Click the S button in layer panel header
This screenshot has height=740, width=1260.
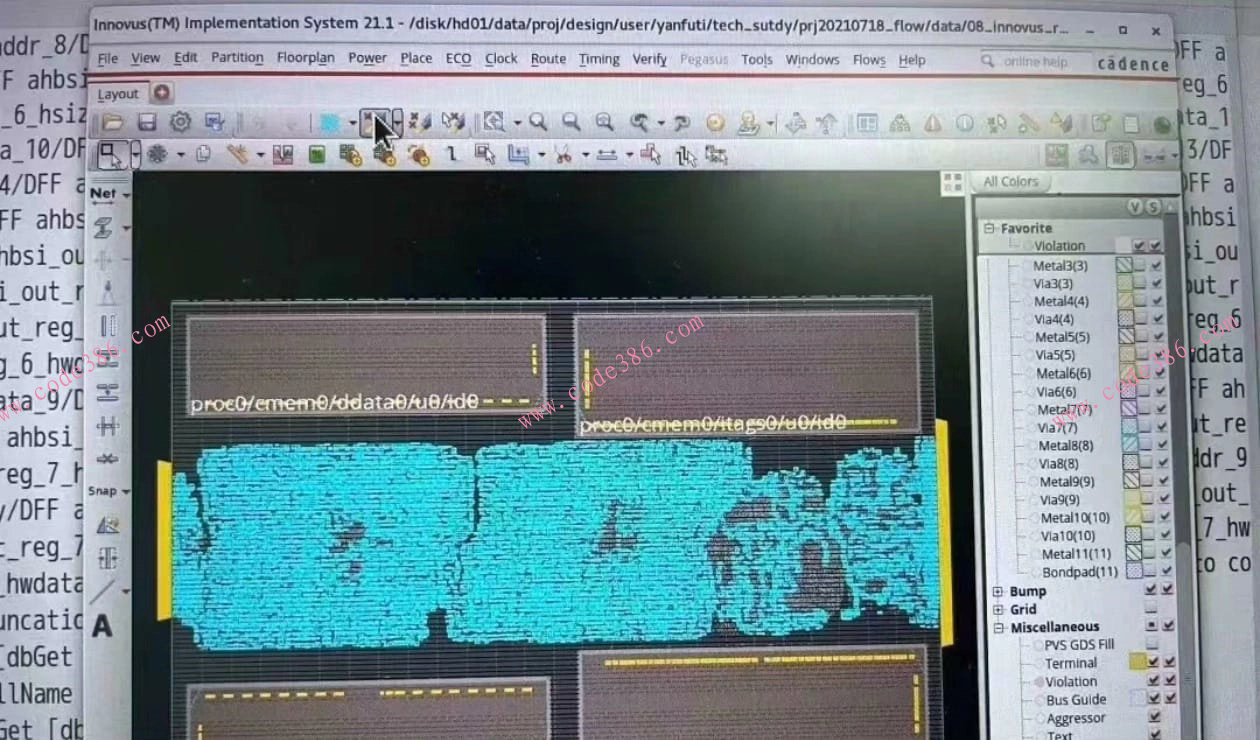click(1152, 207)
